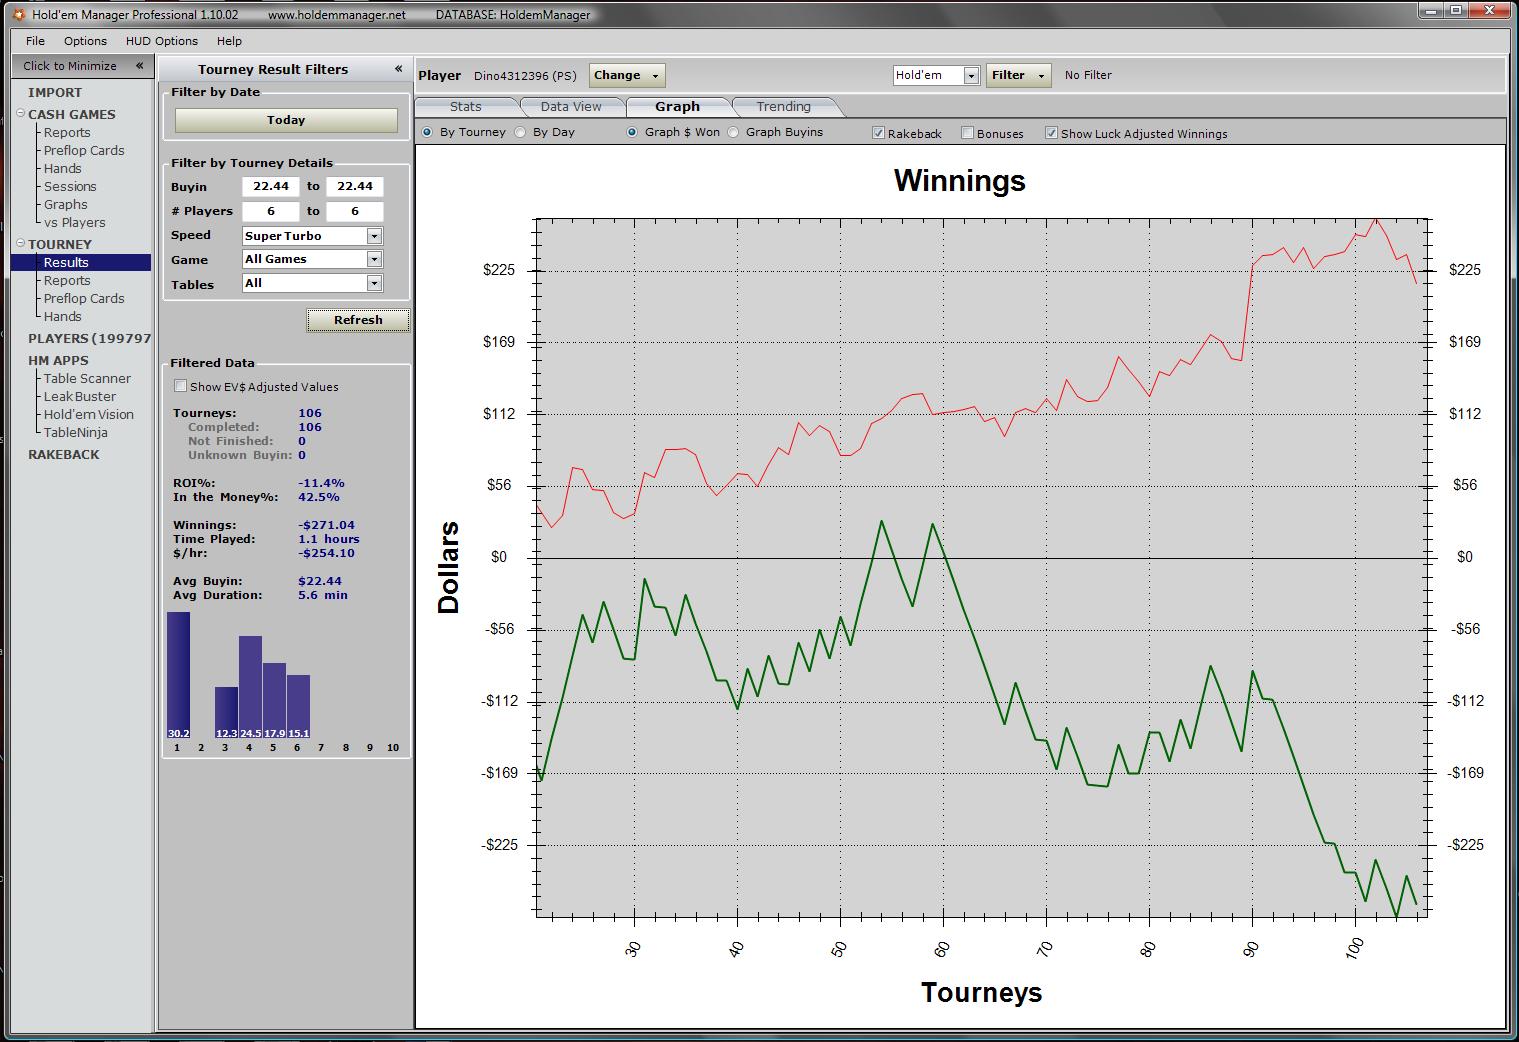1519x1042 pixels.
Task: Open the Hold'em game type dropdown
Action: point(970,76)
